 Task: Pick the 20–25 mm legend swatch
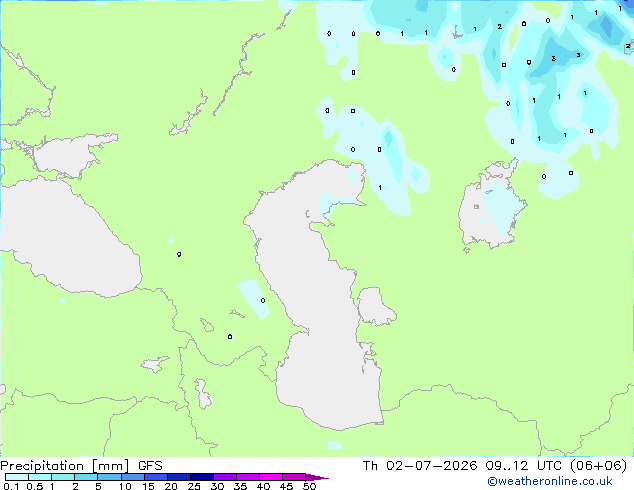[x=178, y=477]
